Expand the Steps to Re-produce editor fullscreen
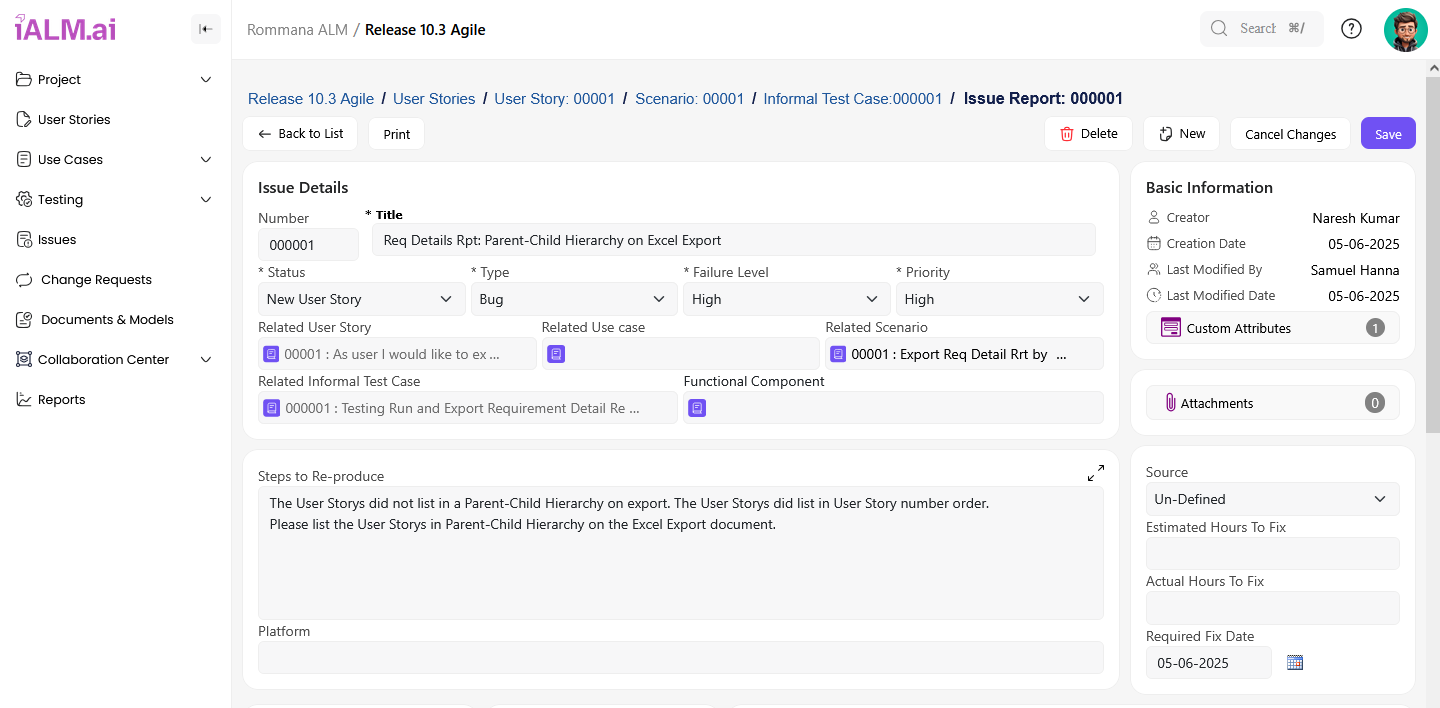The width and height of the screenshot is (1440, 708). (1095, 473)
